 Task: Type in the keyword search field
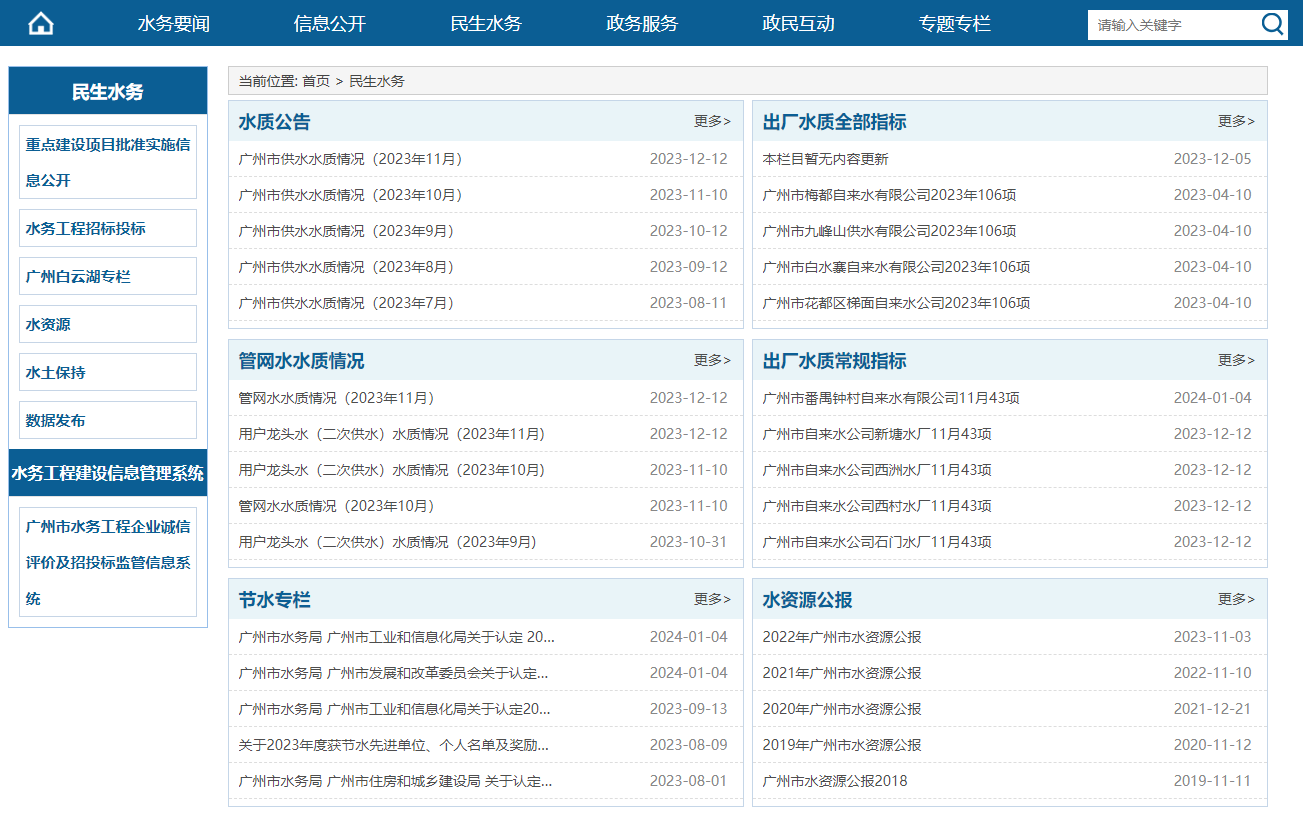coord(1170,25)
